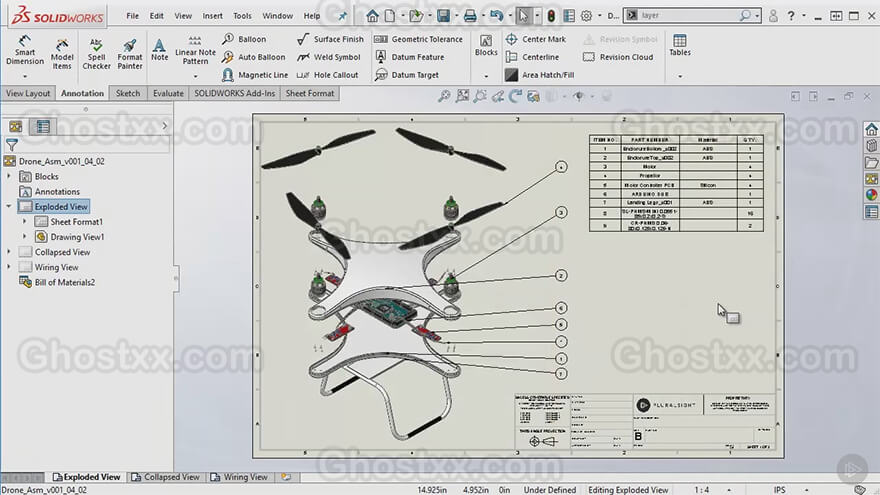
Task: Expand Smart Dimension dropdown arrow
Action: tap(25, 76)
